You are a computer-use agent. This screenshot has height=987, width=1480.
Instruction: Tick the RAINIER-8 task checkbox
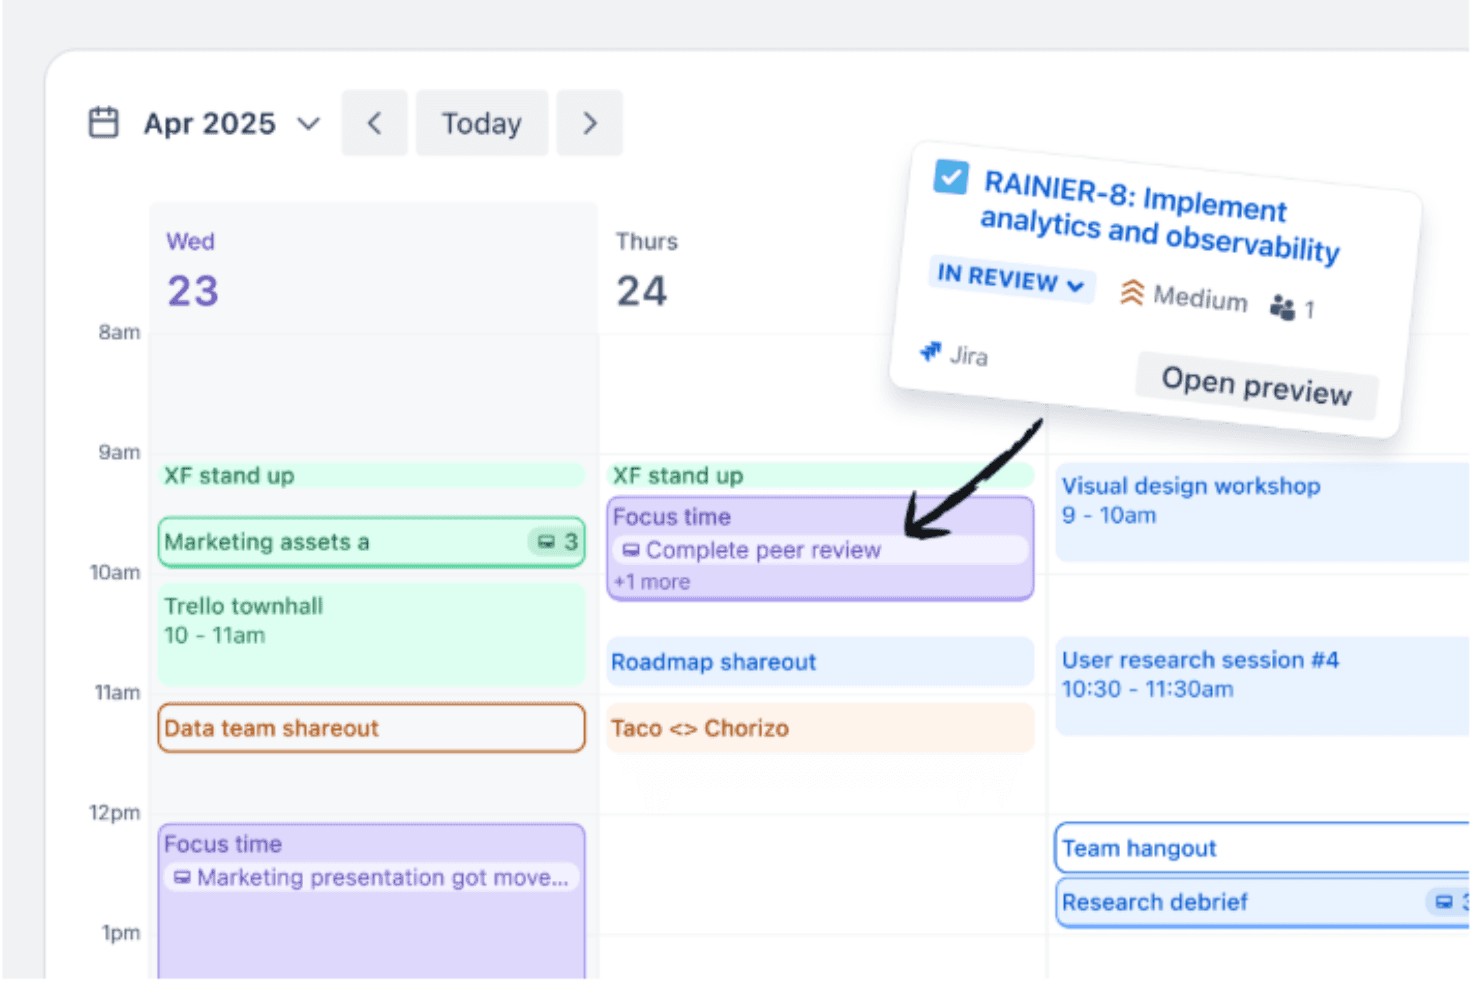tap(951, 177)
